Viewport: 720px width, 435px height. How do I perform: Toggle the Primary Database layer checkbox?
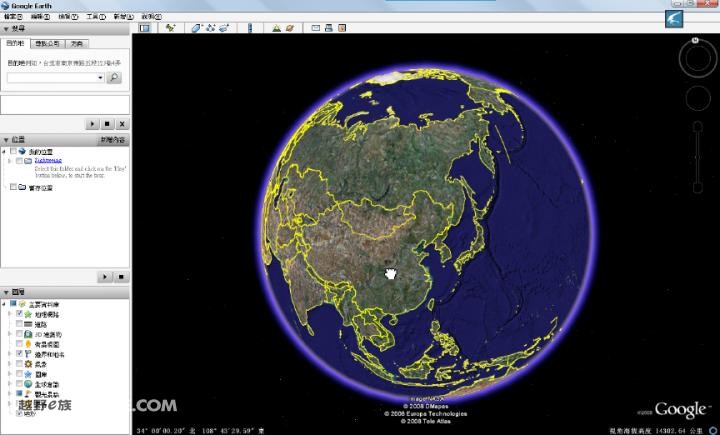click(x=13, y=304)
